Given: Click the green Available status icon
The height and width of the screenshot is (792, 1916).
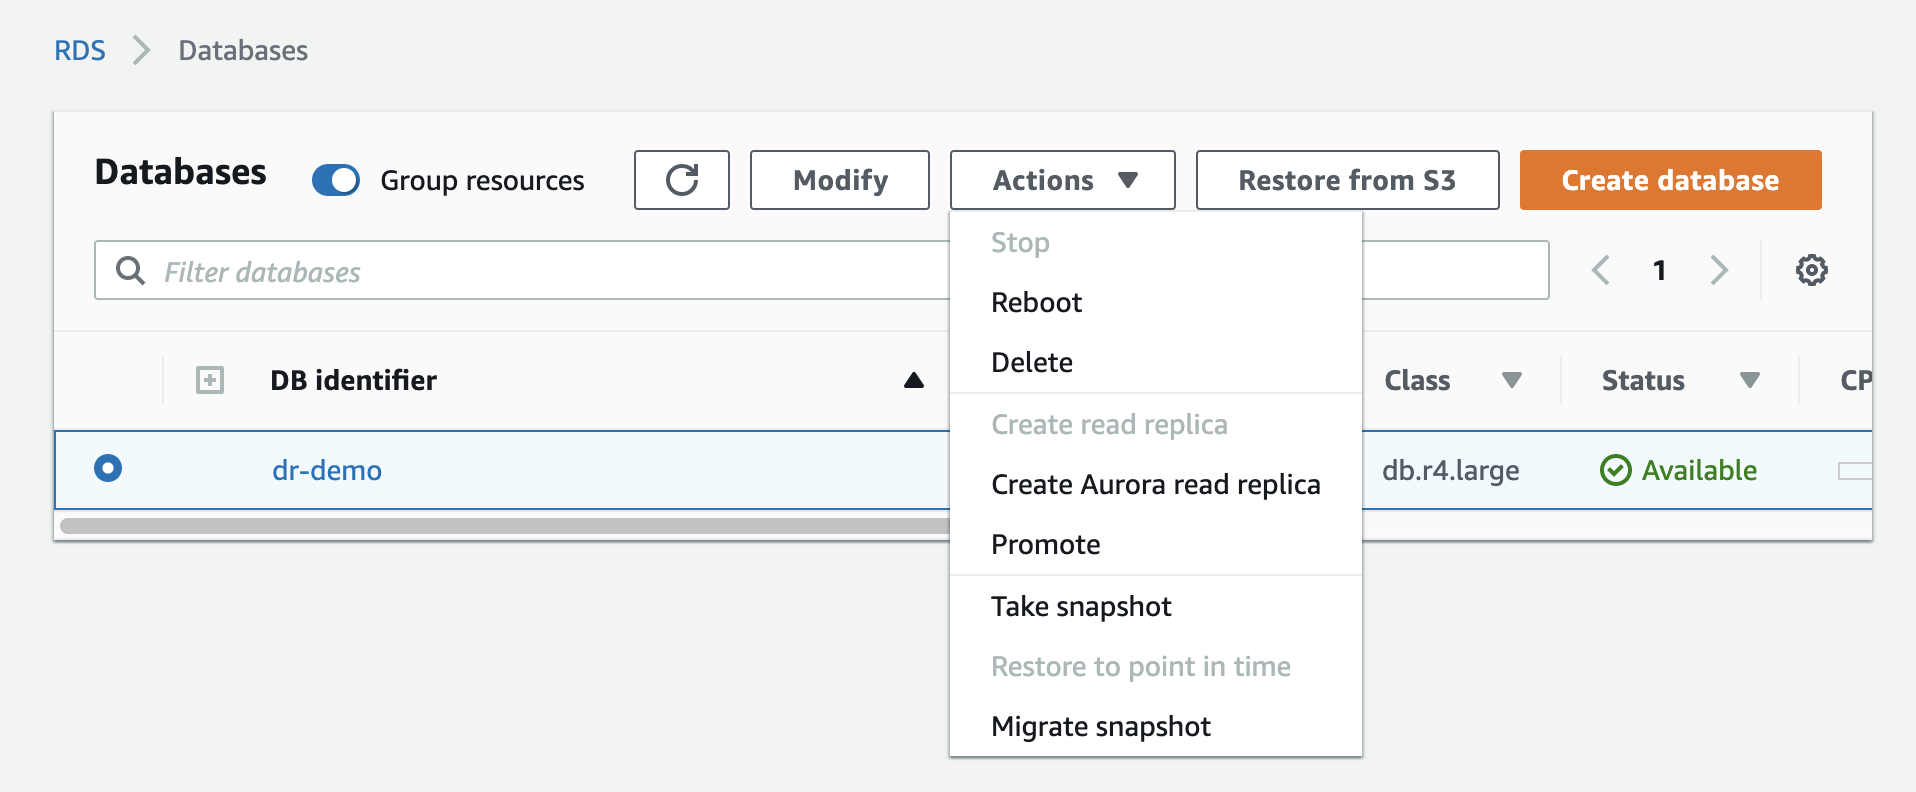Looking at the screenshot, I should pyautogui.click(x=1615, y=470).
